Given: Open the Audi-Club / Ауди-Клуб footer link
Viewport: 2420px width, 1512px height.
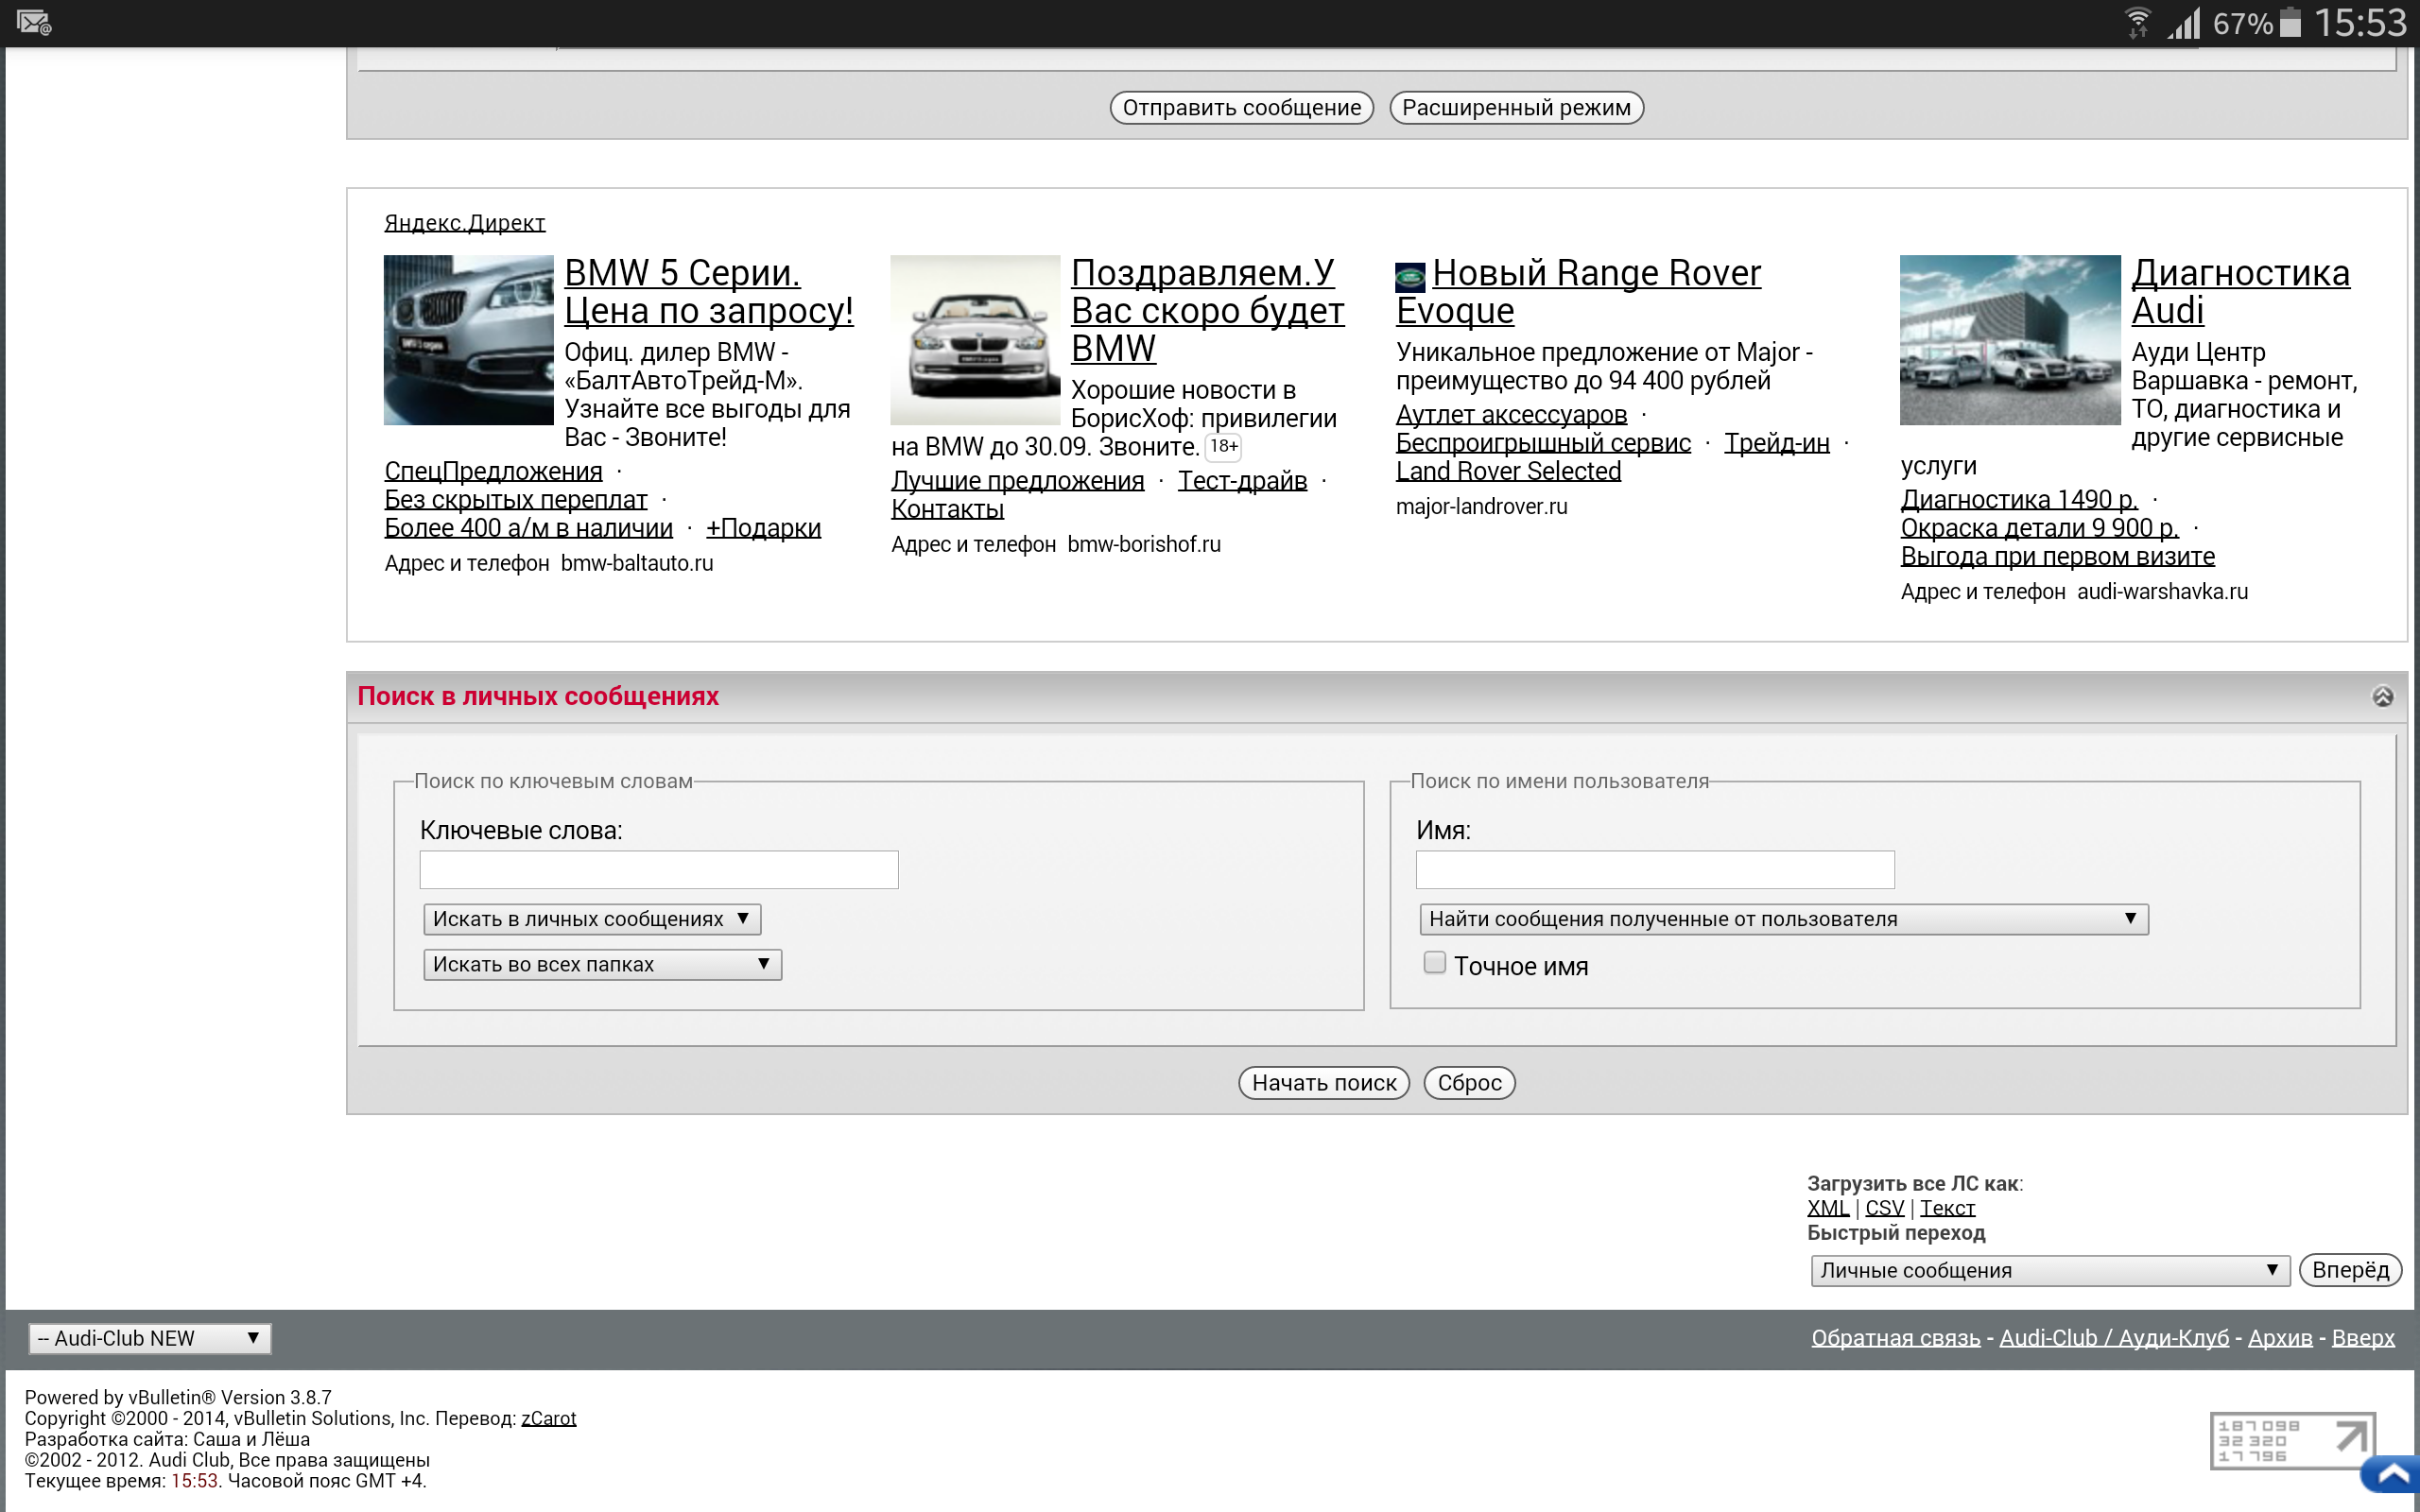Looking at the screenshot, I should 2114,1338.
